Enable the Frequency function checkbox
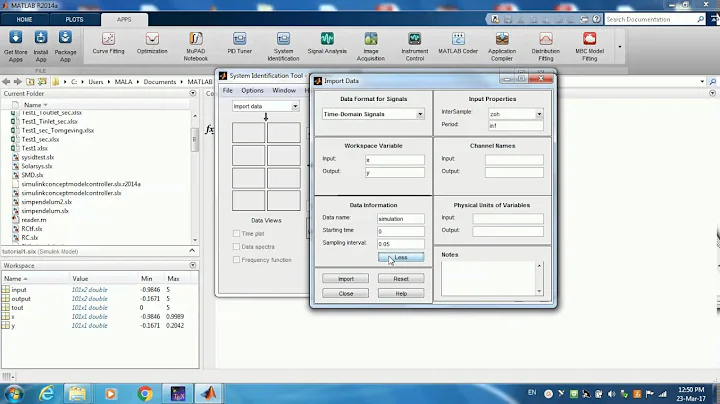Image resolution: width=720 pixels, height=404 pixels. (236, 260)
